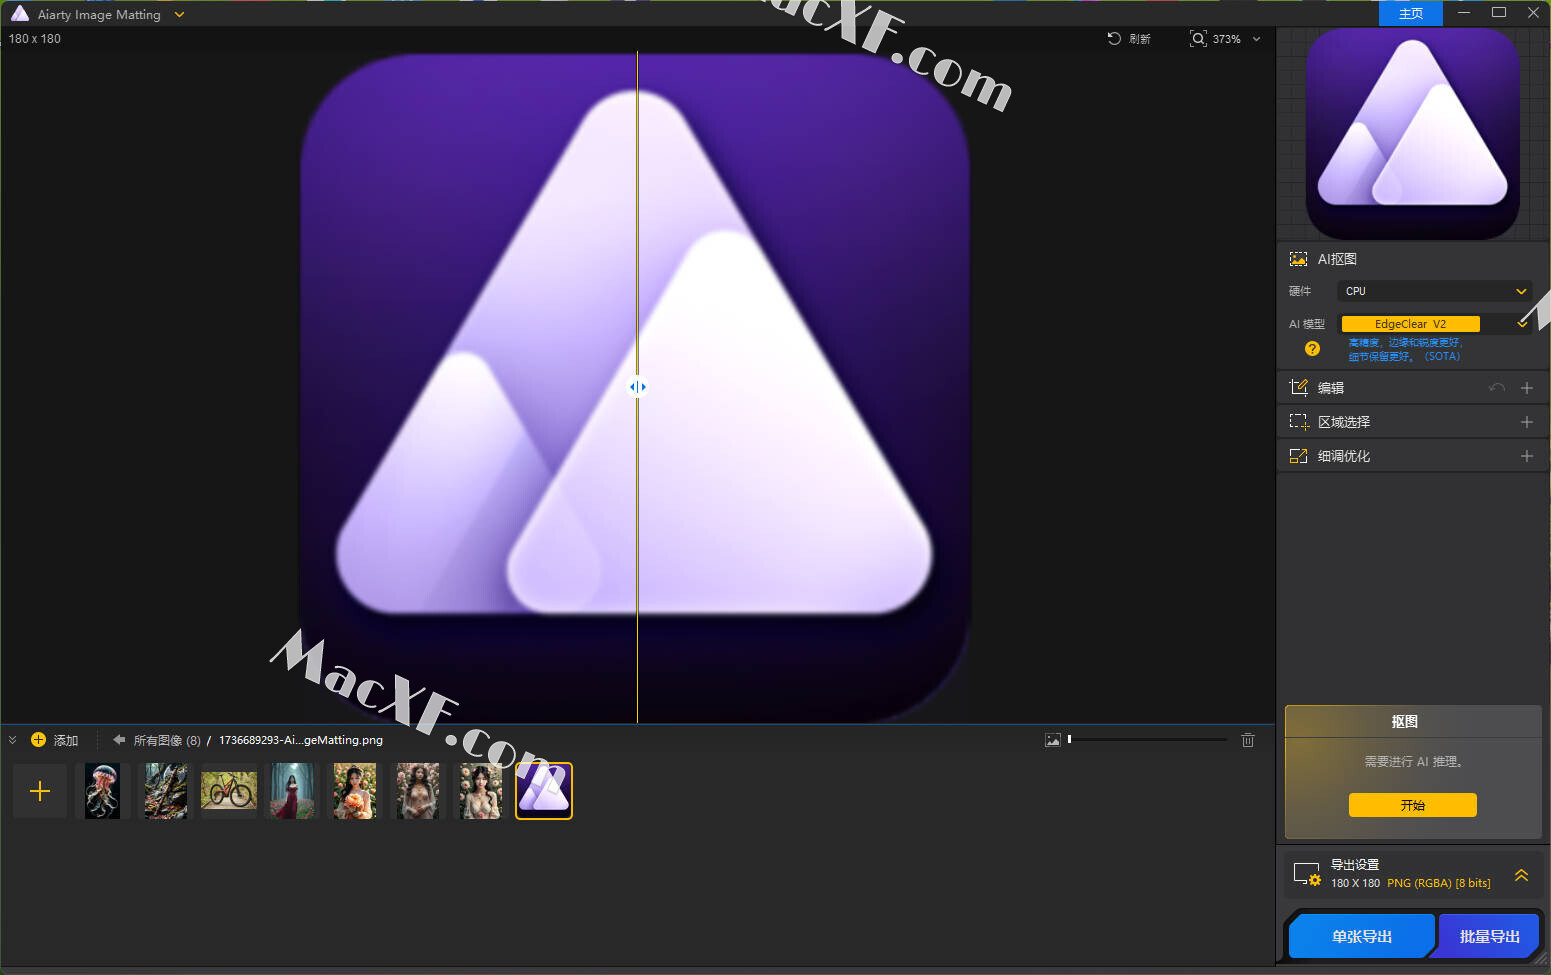Click the yellow question mark help icon

[x=1312, y=349]
